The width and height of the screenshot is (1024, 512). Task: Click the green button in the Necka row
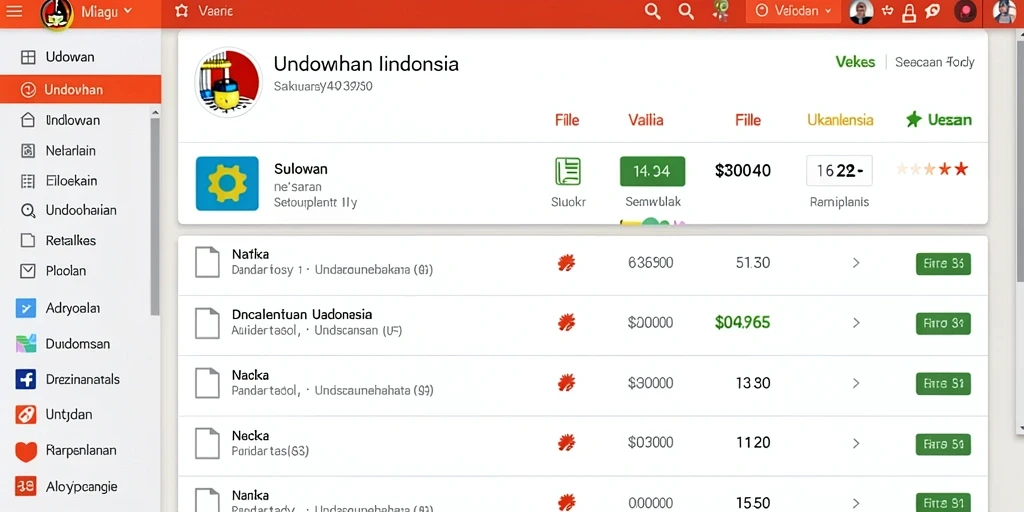(x=943, y=444)
